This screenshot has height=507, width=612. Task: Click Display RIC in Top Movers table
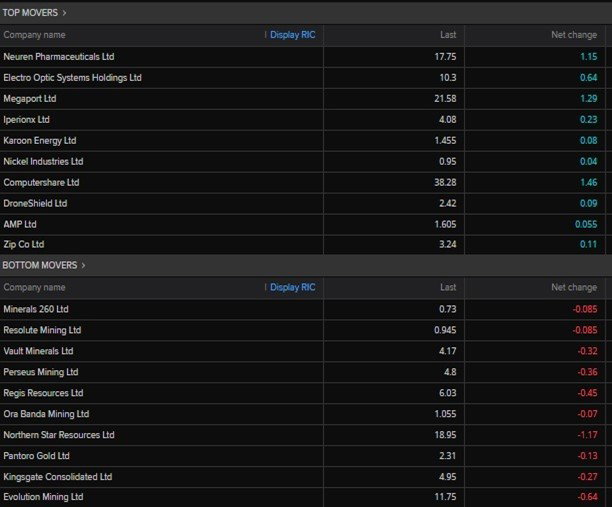tap(293, 35)
